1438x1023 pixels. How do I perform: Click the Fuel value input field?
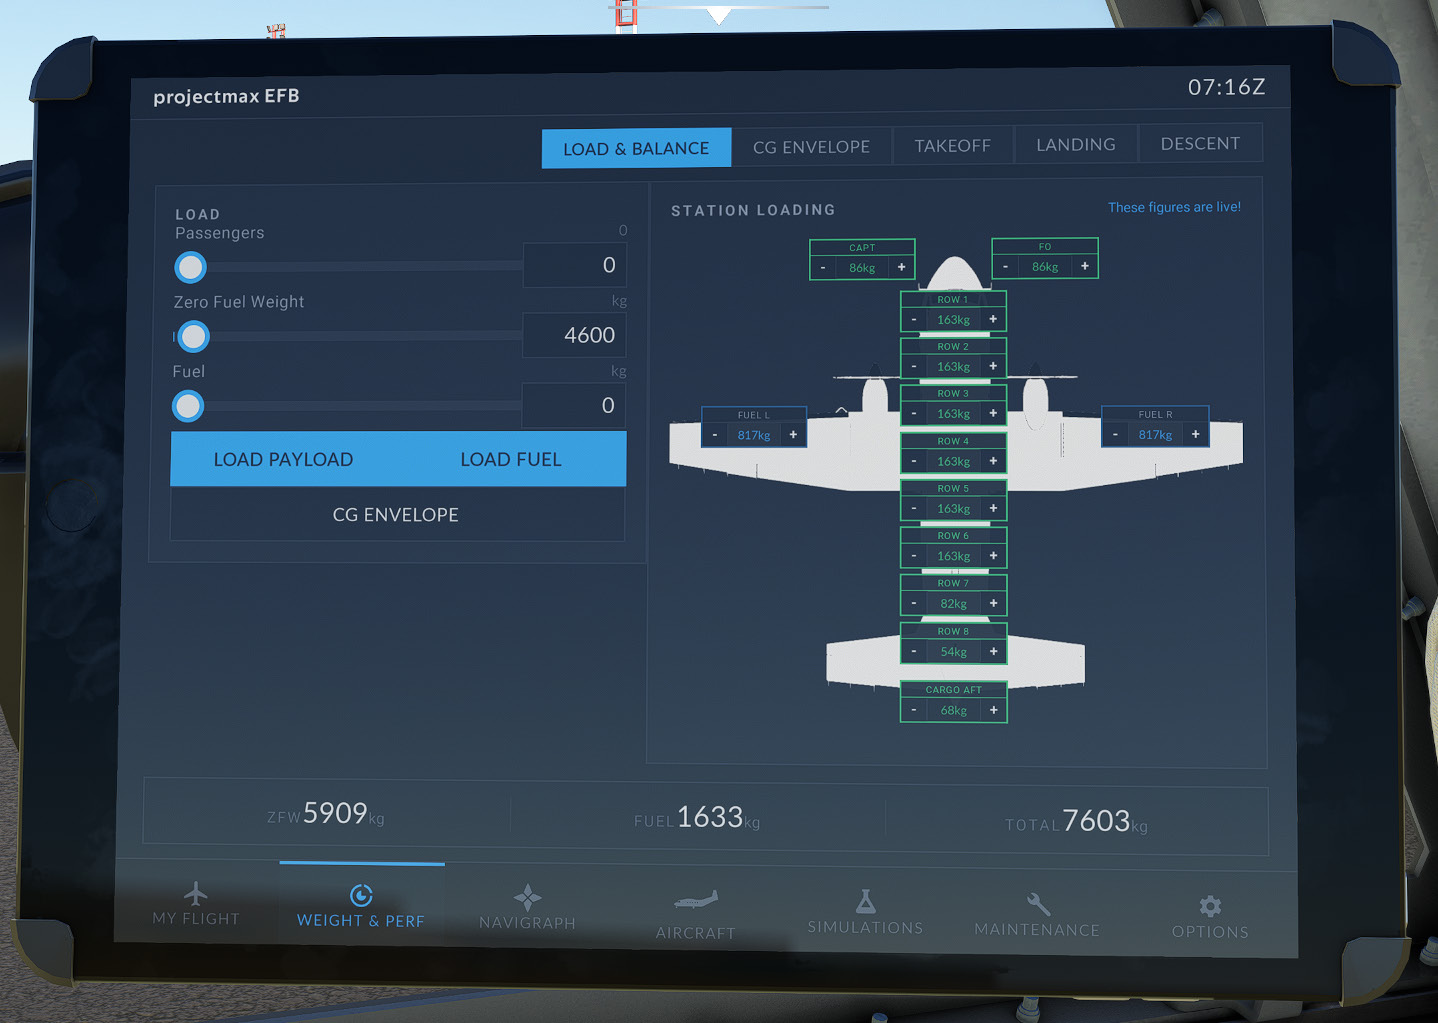[x=574, y=405]
